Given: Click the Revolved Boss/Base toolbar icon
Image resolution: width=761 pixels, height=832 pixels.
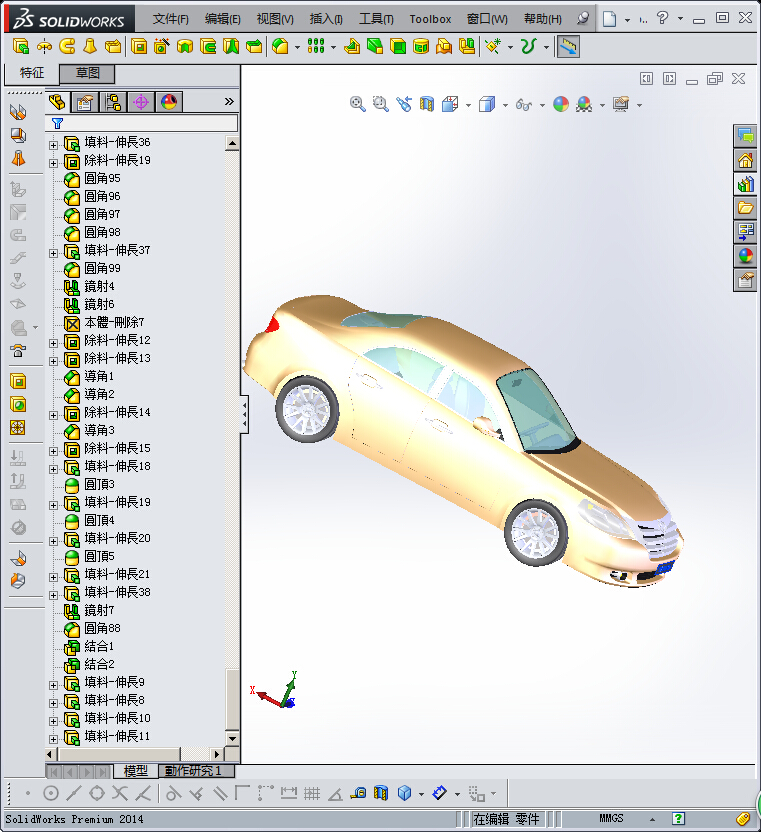Looking at the screenshot, I should (x=44, y=47).
